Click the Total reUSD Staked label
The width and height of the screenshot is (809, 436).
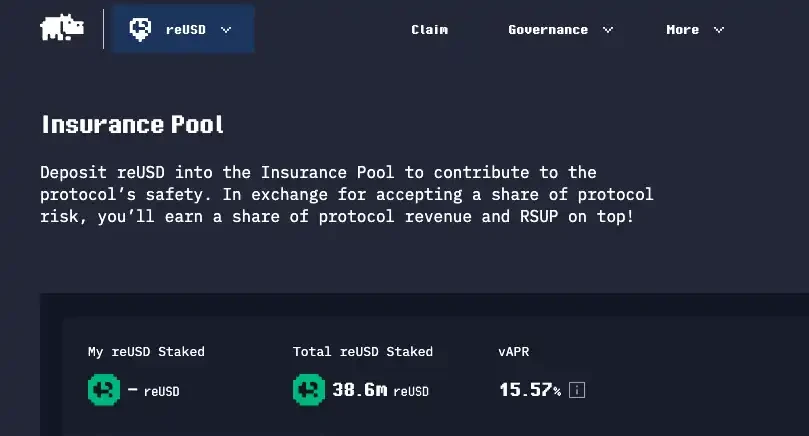coord(362,352)
